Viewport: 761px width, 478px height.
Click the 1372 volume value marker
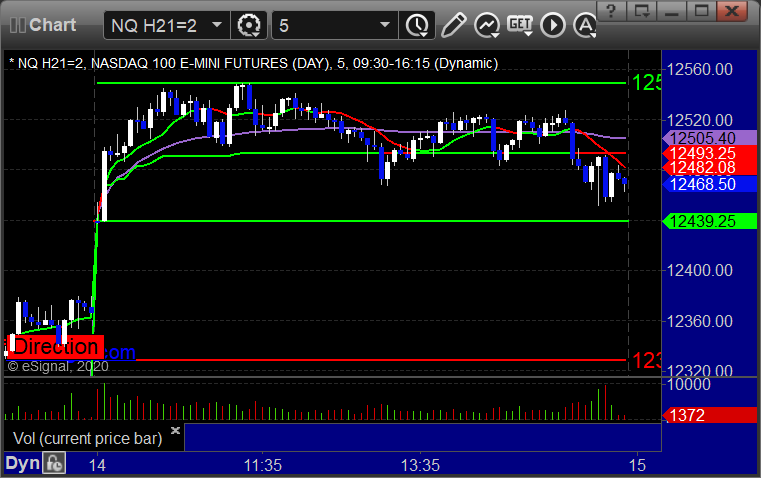click(710, 415)
